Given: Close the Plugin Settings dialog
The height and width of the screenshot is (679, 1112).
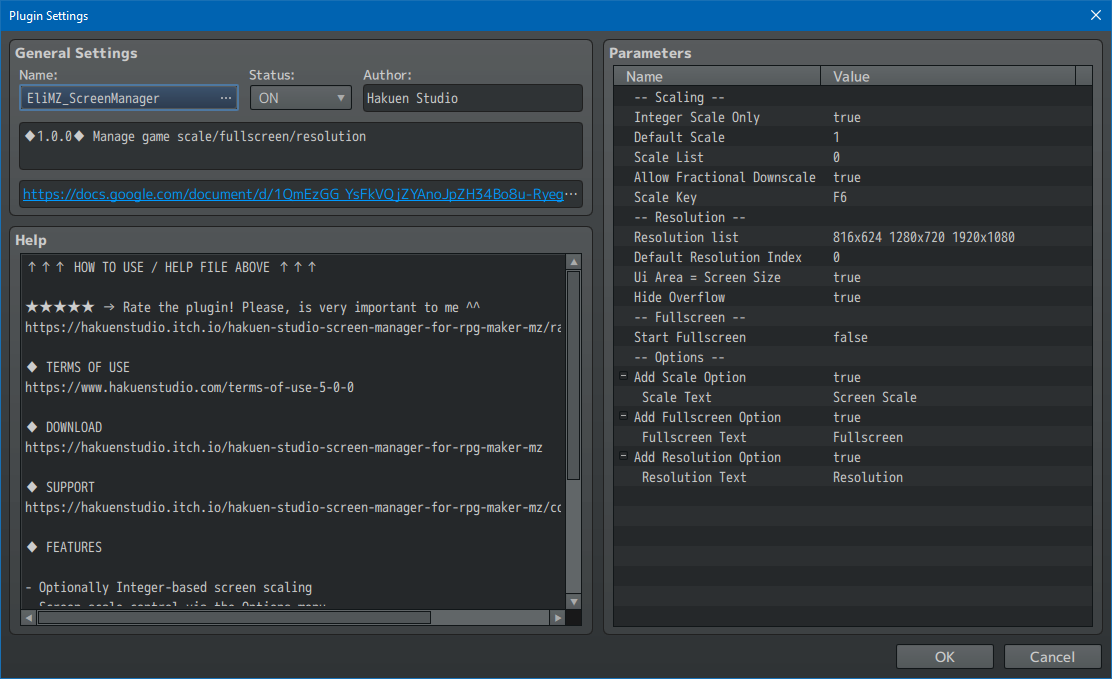Looking at the screenshot, I should [1096, 16].
